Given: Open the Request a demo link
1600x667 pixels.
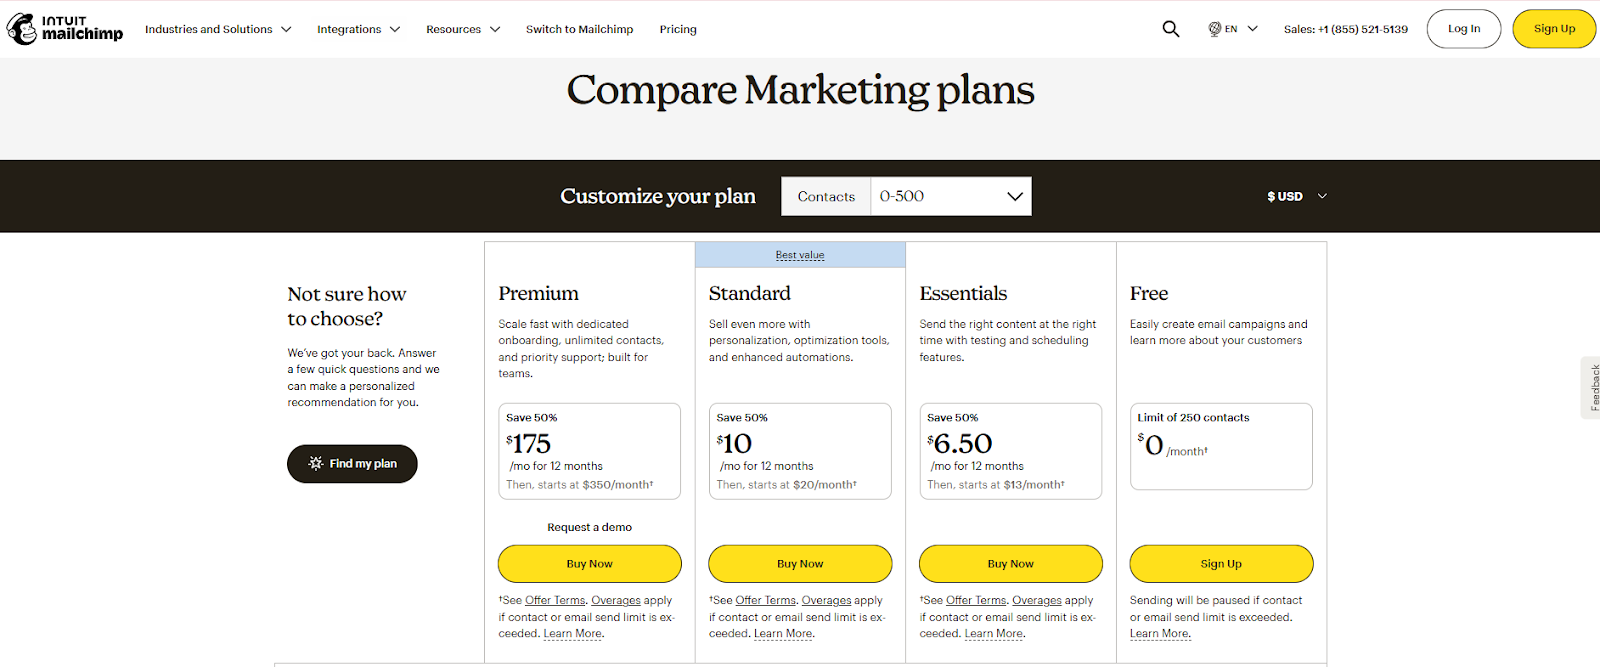Looking at the screenshot, I should [x=589, y=526].
